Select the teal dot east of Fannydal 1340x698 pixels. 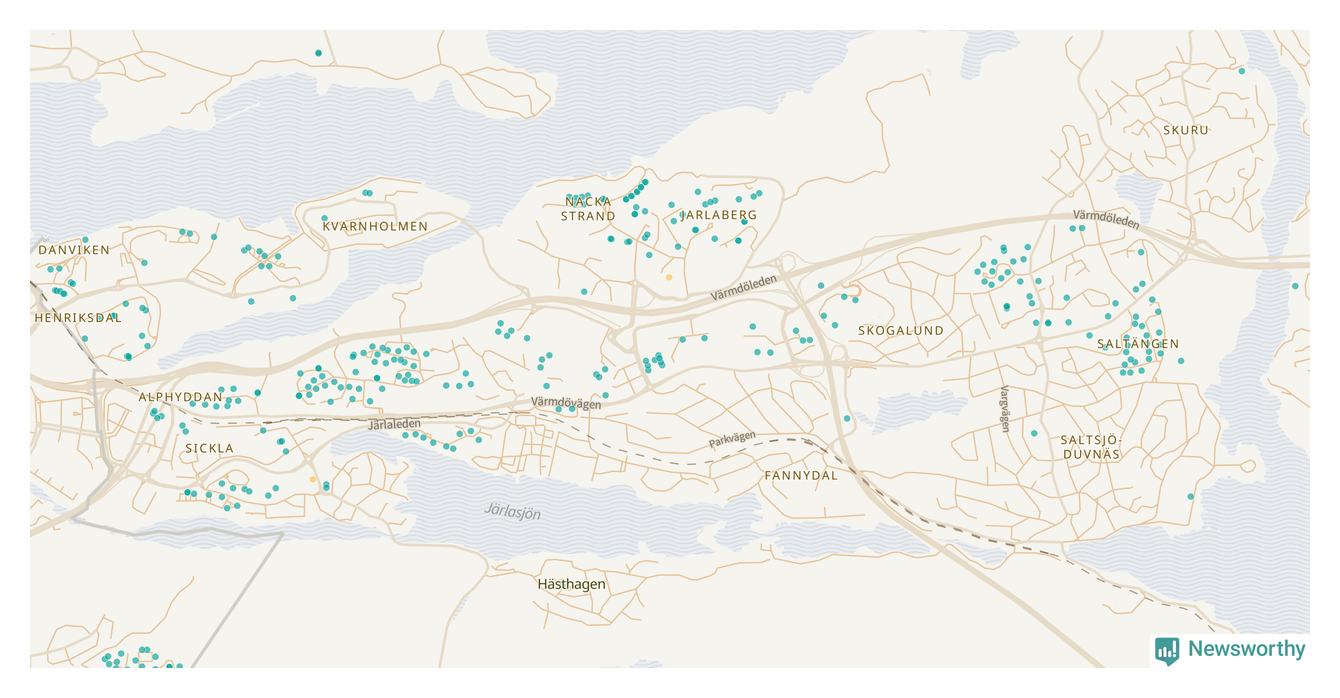pos(847,418)
